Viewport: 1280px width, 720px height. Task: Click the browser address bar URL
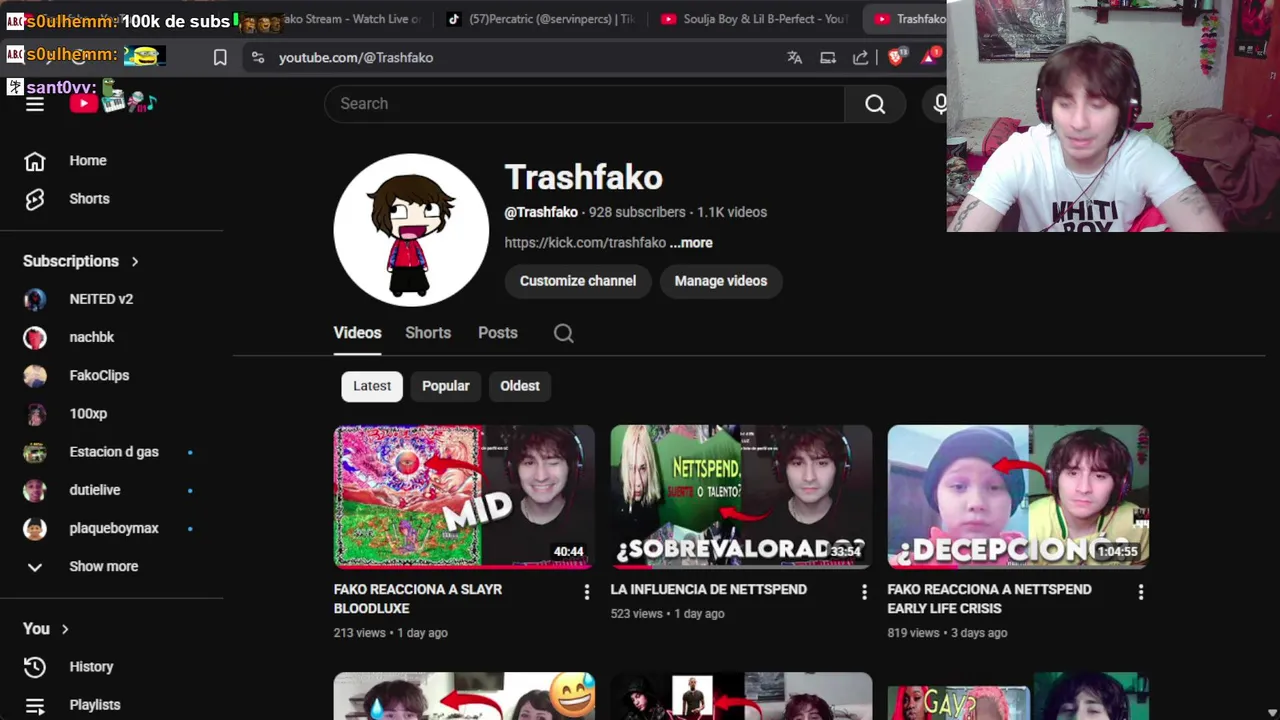click(356, 58)
